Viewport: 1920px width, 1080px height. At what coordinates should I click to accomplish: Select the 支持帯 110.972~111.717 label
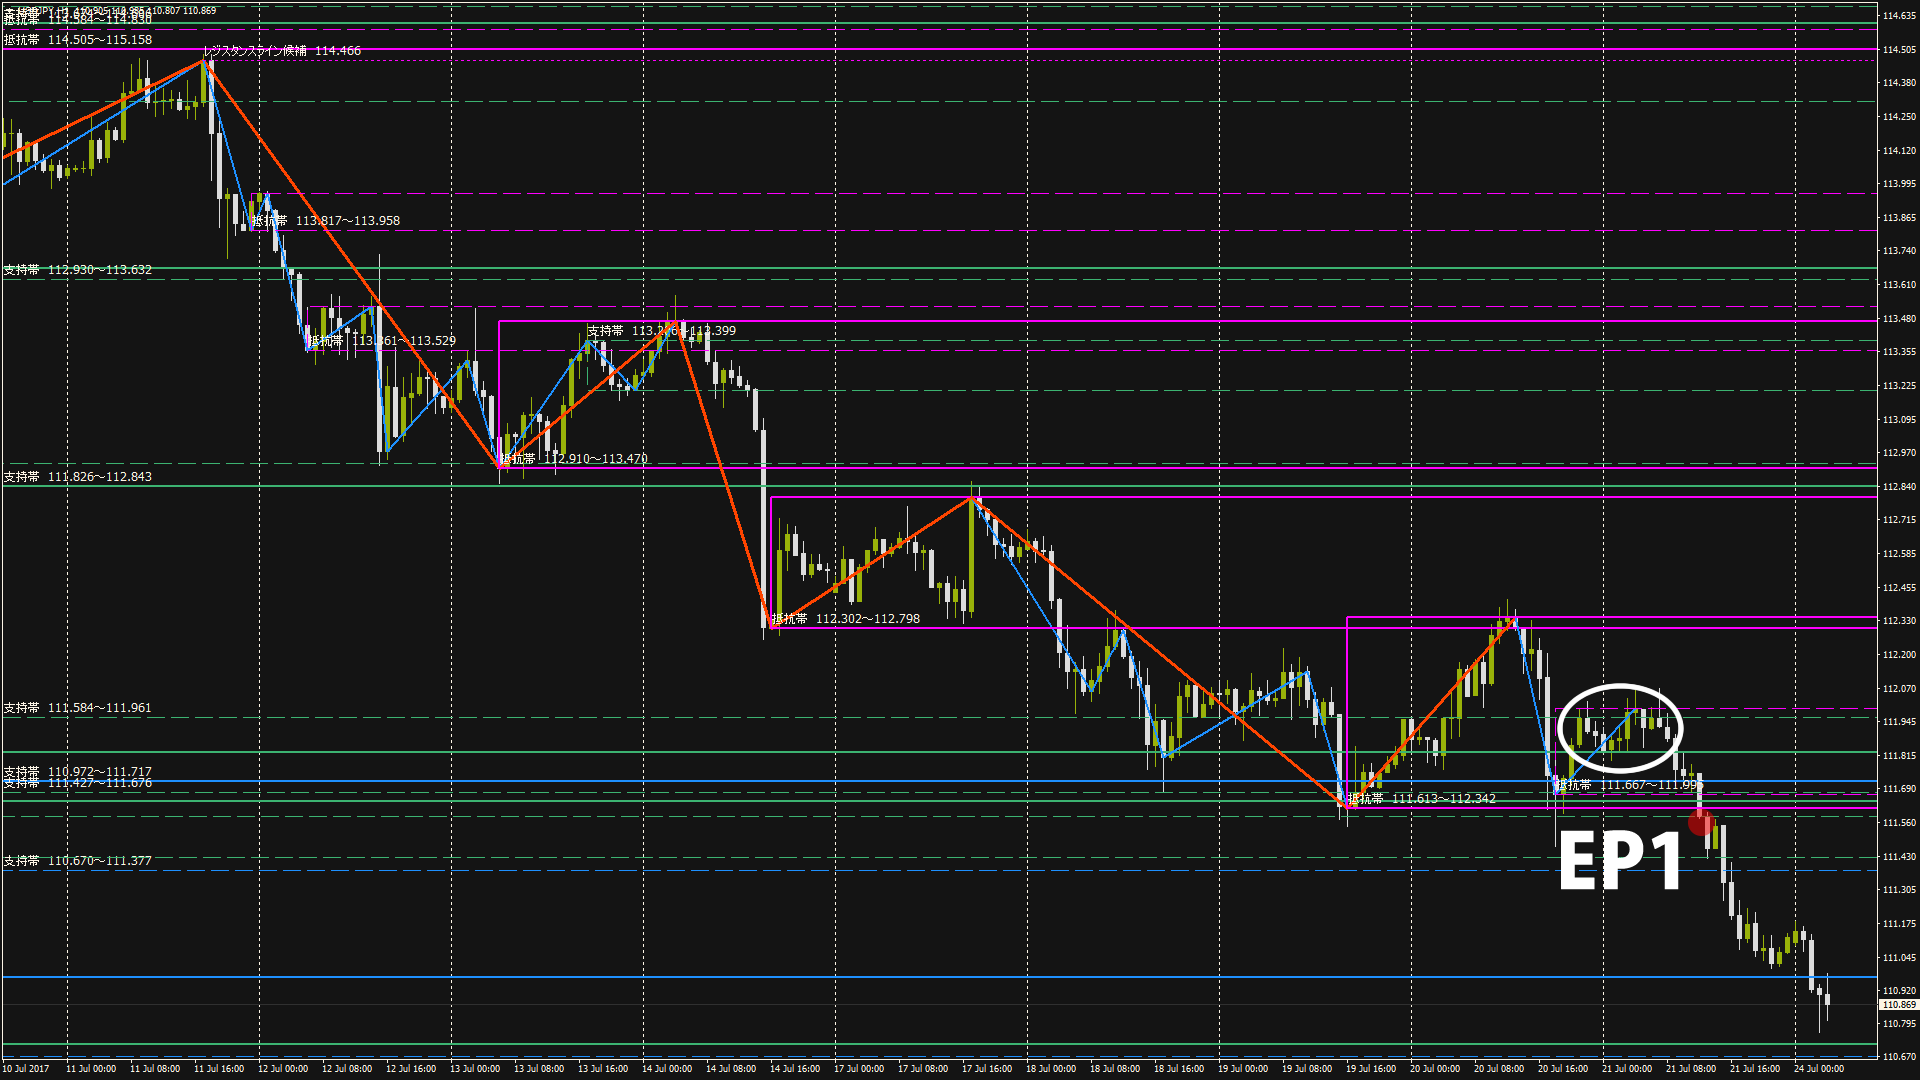click(x=78, y=771)
